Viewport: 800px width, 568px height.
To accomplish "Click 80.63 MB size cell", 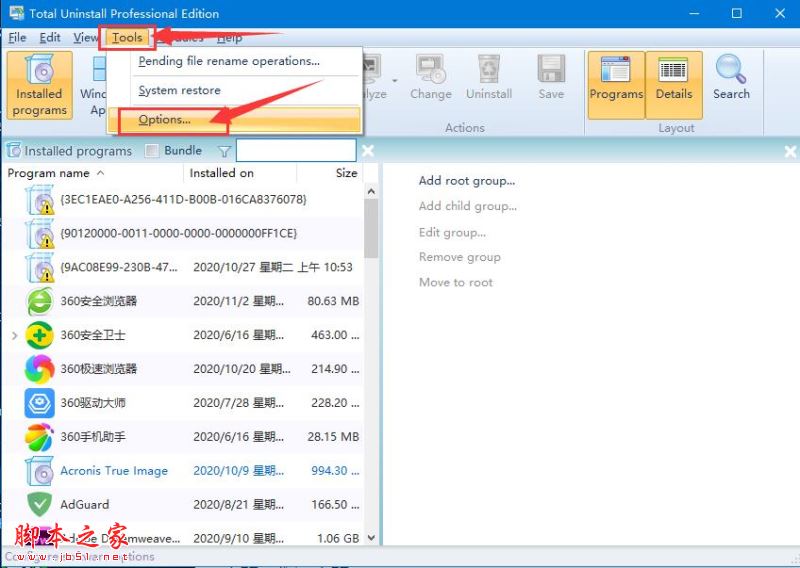I will point(333,301).
